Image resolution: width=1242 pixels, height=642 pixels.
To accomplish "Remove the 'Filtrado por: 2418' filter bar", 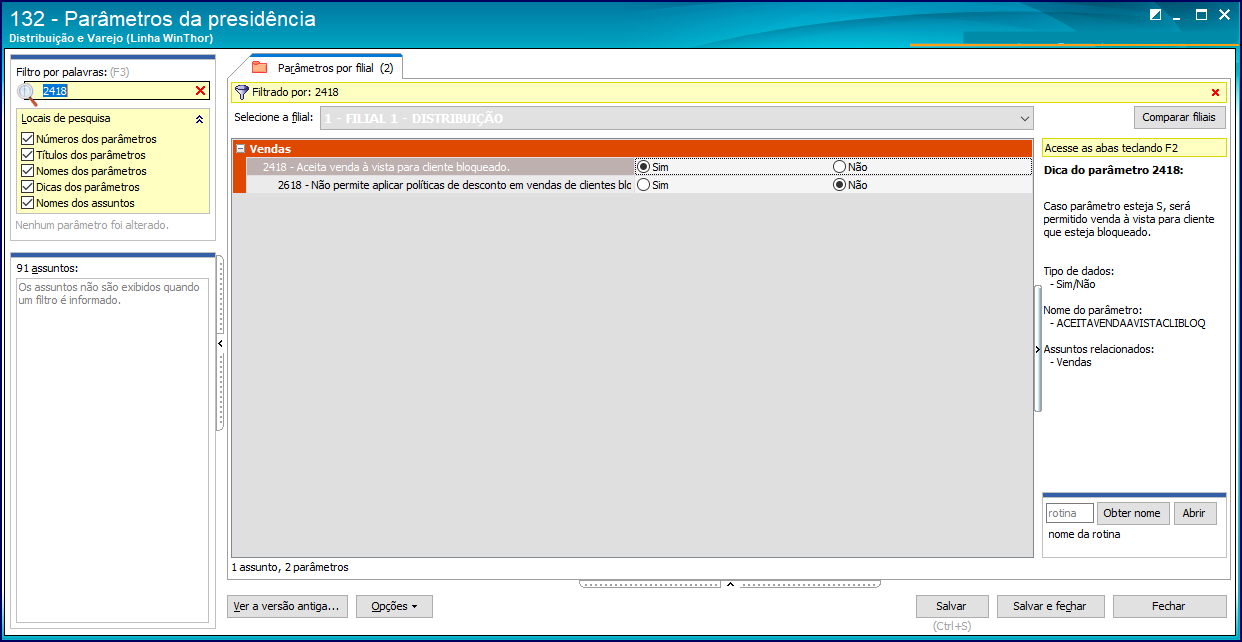I will (x=1216, y=92).
